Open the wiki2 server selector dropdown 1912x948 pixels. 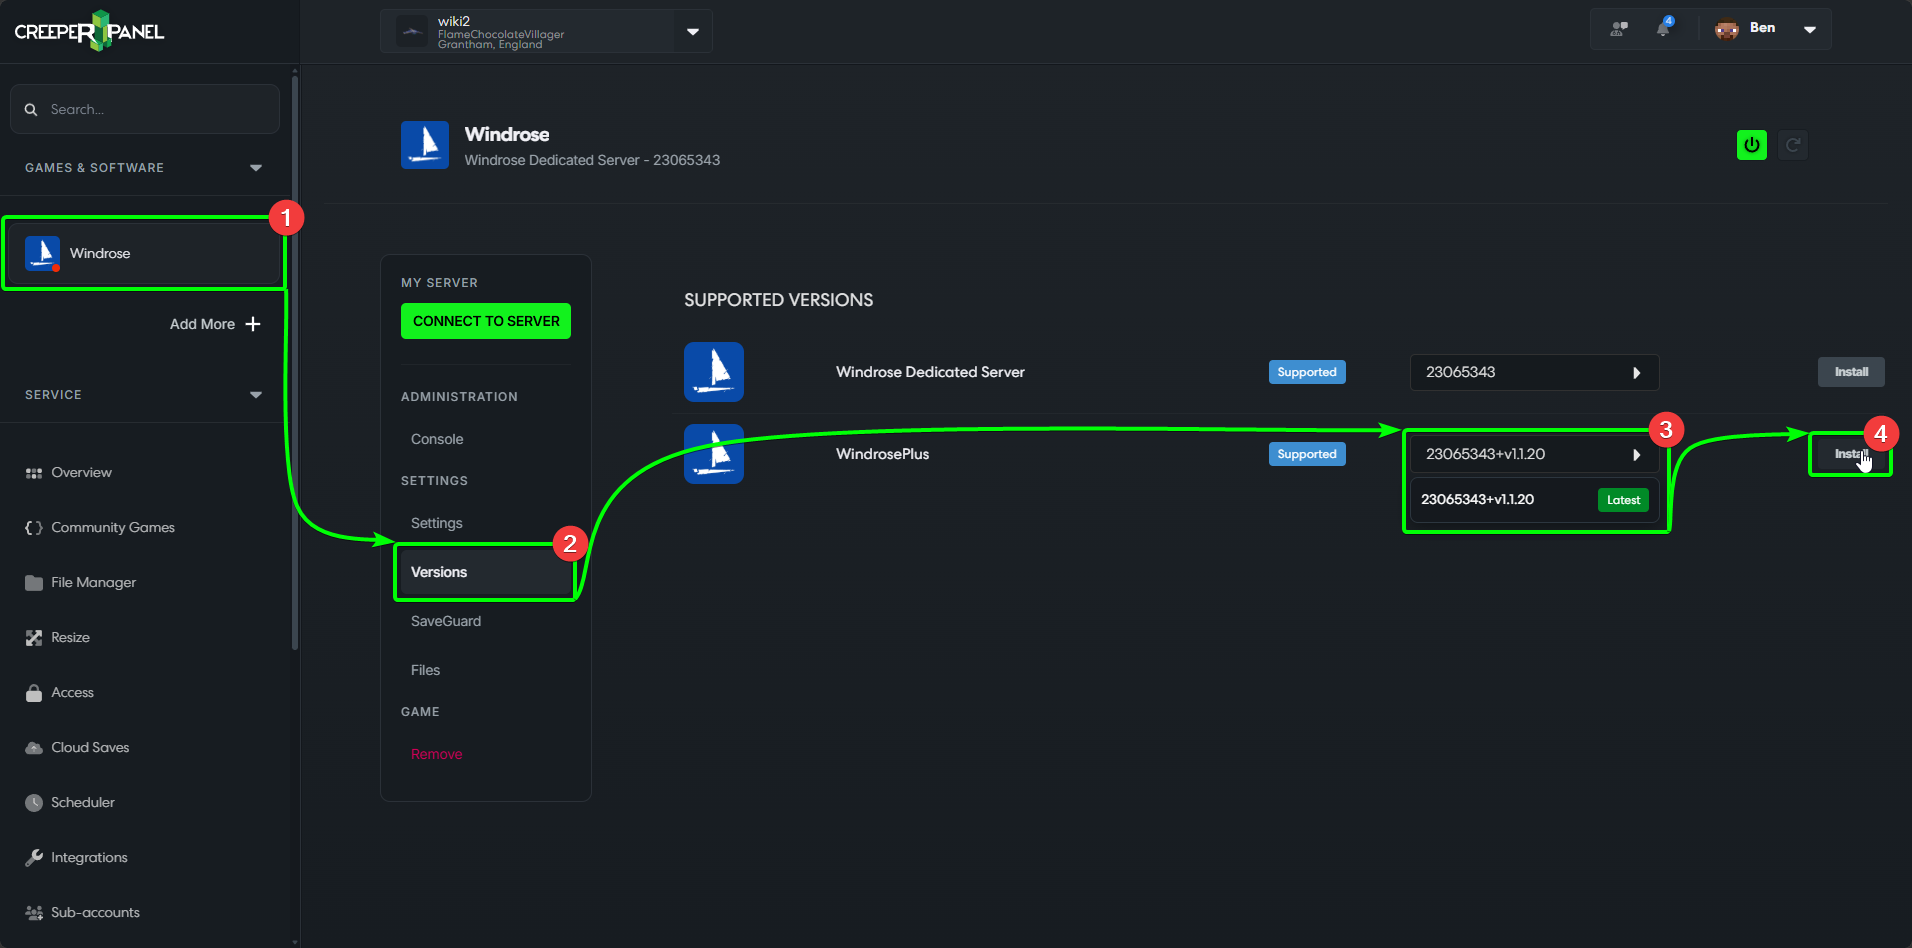pos(693,32)
